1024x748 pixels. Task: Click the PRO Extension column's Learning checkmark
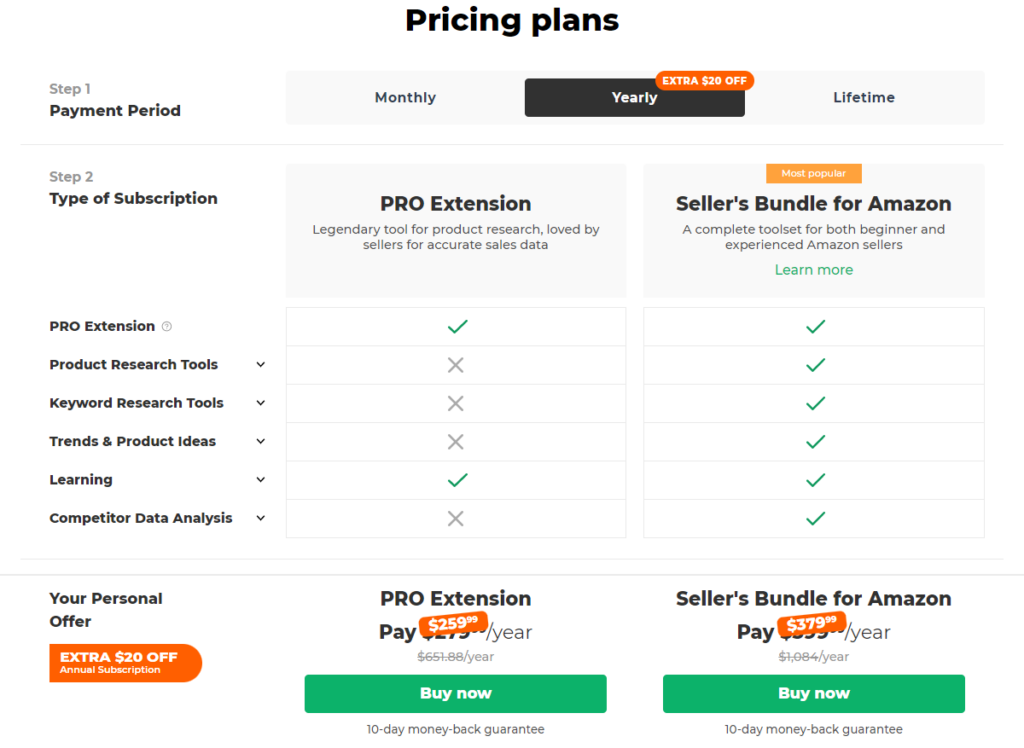pyautogui.click(x=457, y=480)
